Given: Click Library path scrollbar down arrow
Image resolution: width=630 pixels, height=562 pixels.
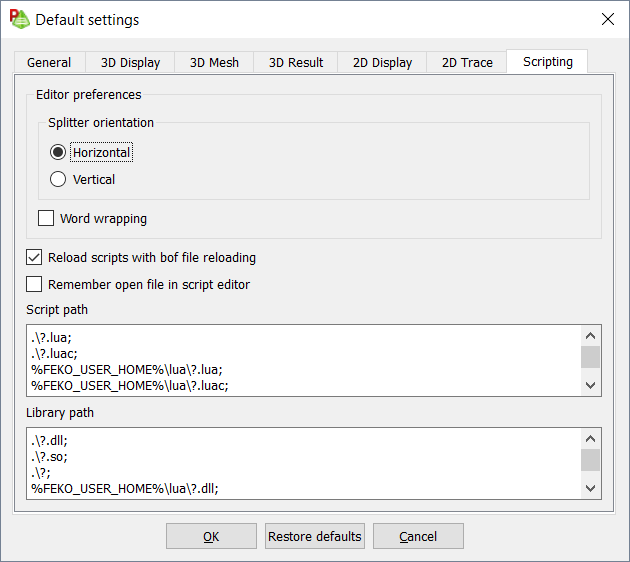Looking at the screenshot, I should pyautogui.click(x=590, y=488).
